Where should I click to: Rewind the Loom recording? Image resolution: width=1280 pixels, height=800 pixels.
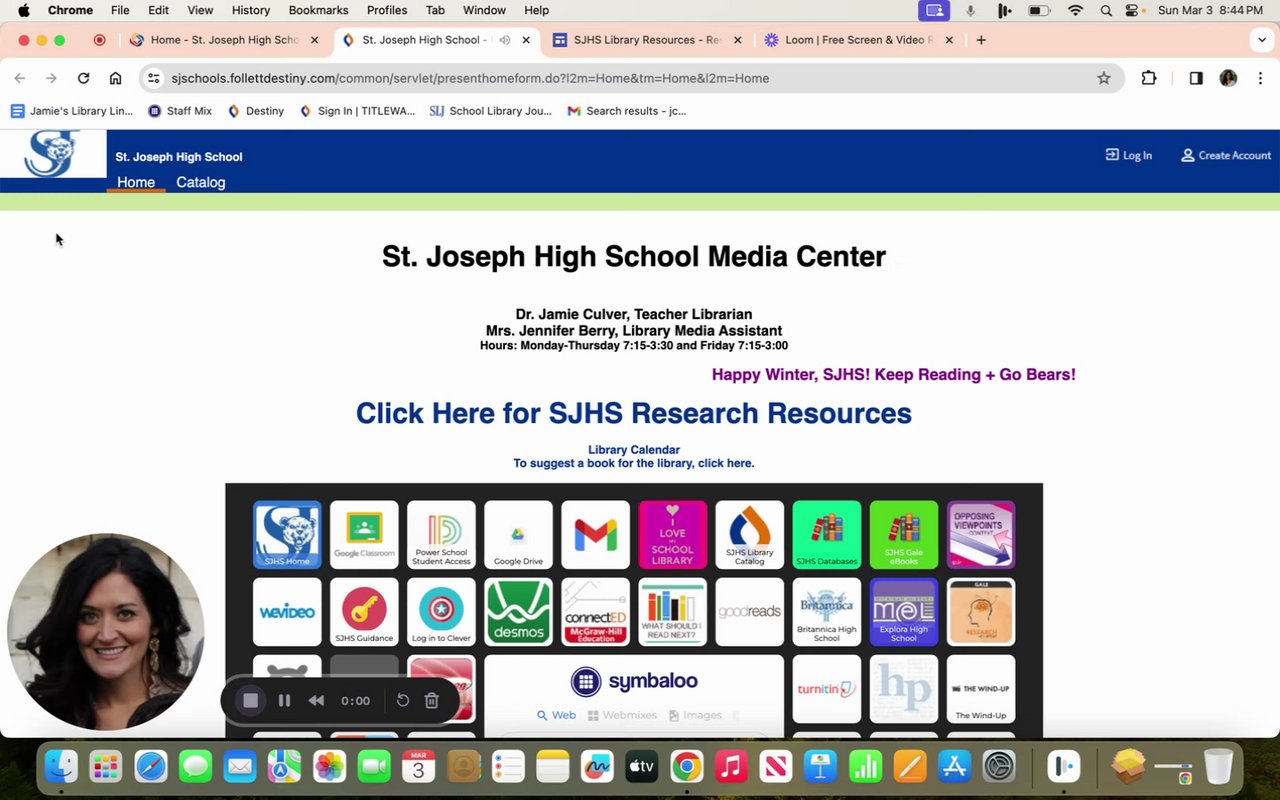pos(316,701)
